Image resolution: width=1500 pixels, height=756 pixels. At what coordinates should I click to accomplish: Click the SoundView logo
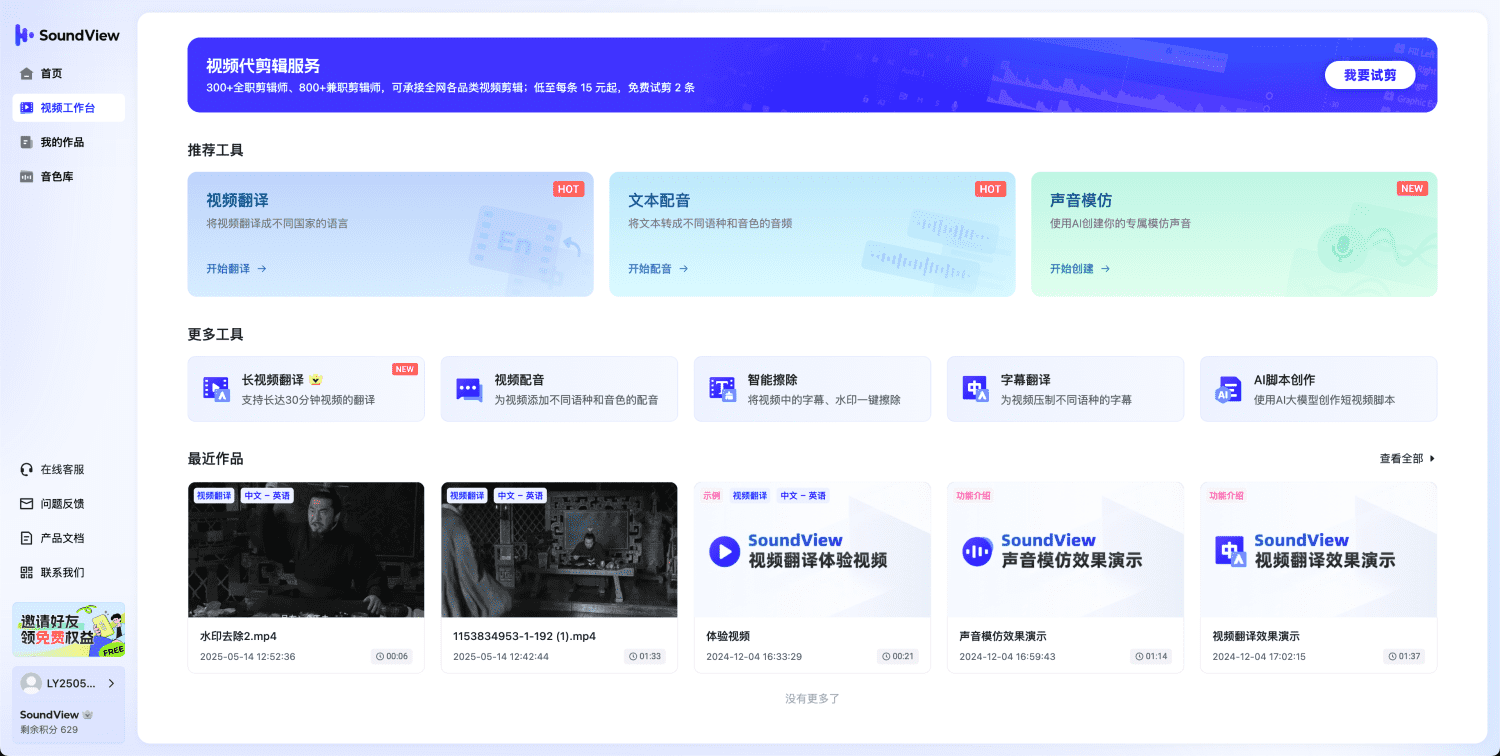click(67, 35)
